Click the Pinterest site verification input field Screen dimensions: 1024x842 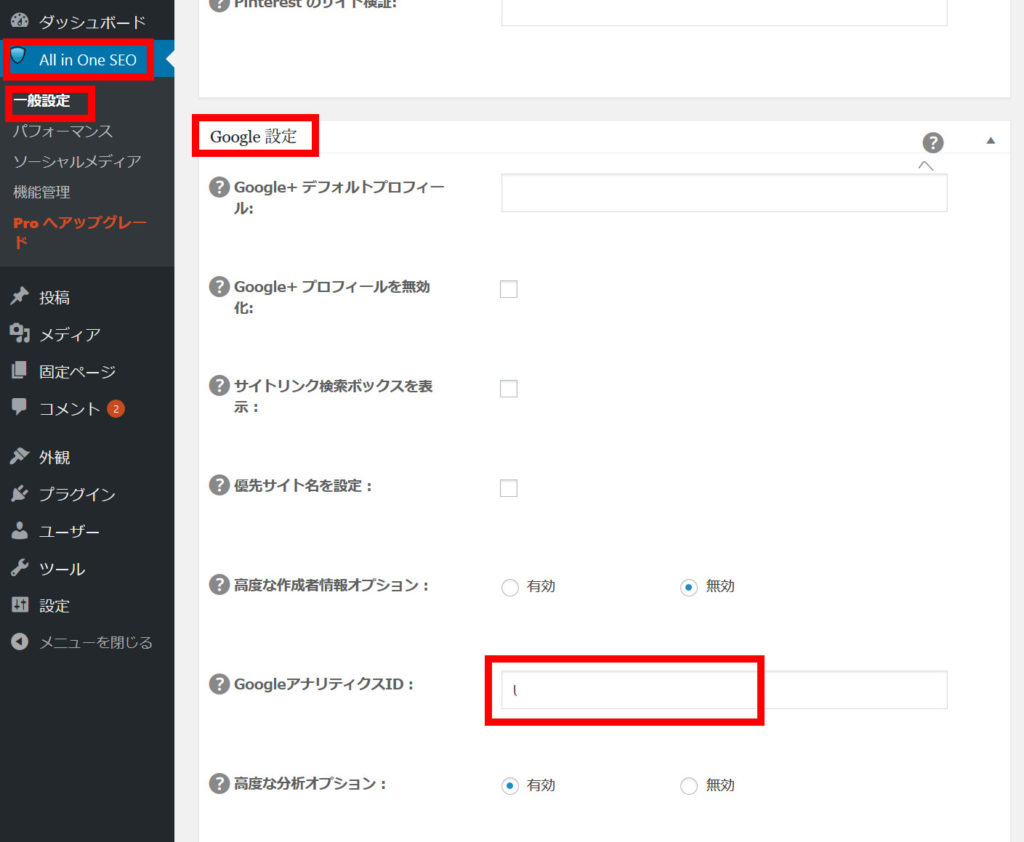tap(724, 12)
